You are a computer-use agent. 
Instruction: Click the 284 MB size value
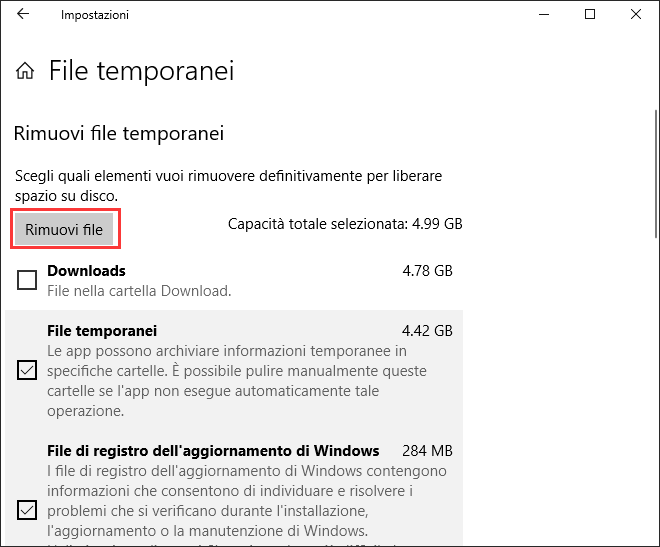427,450
